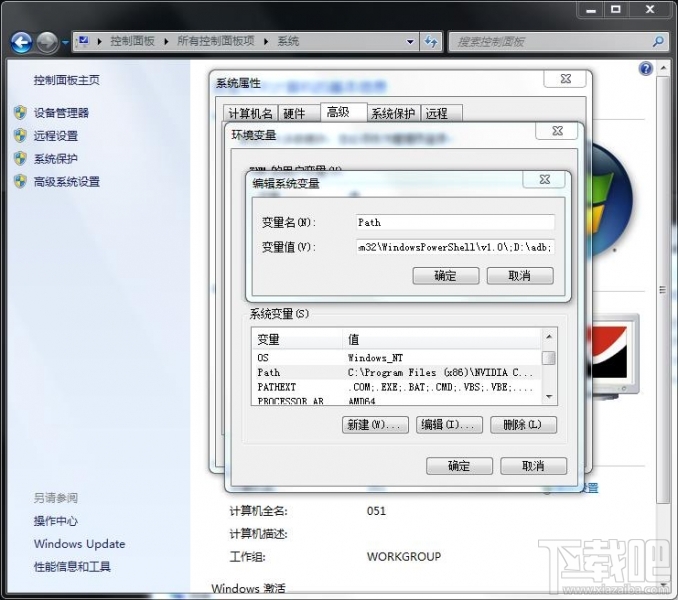The image size is (678, 600).
Task: Switch to the 系统保护 tab in 系统属性
Action: (393, 114)
